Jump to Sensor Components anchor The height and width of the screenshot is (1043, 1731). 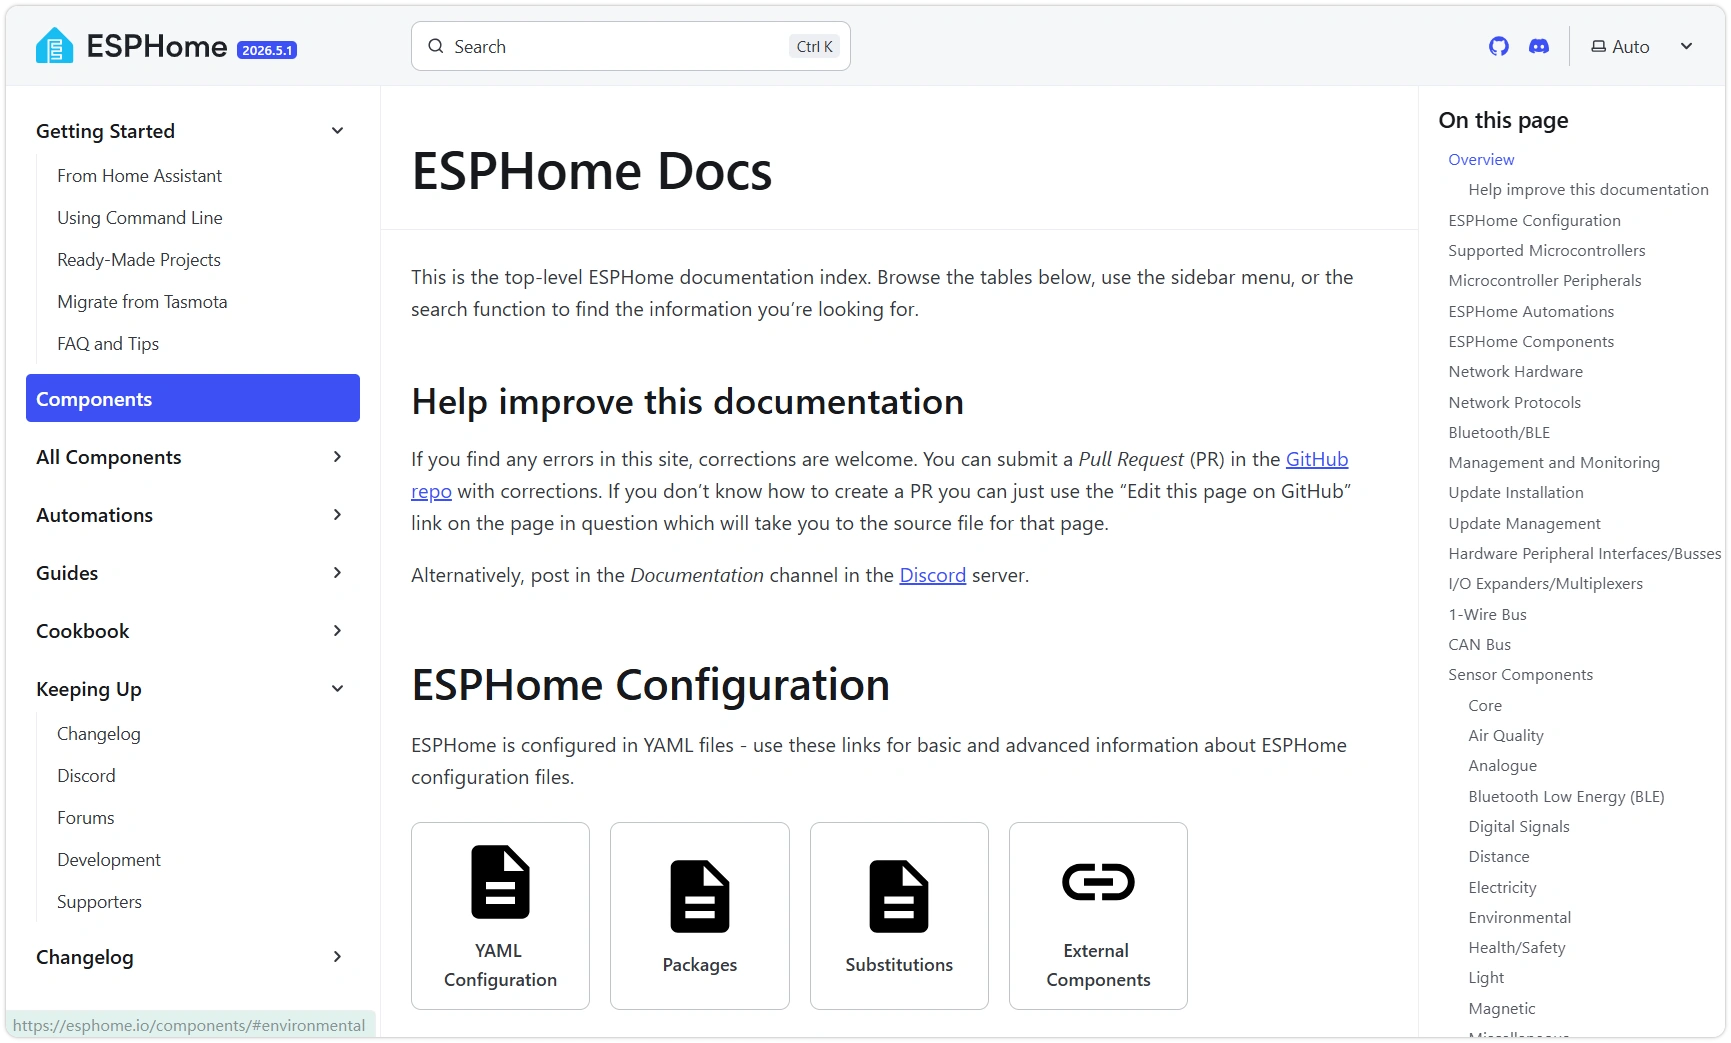(1520, 674)
